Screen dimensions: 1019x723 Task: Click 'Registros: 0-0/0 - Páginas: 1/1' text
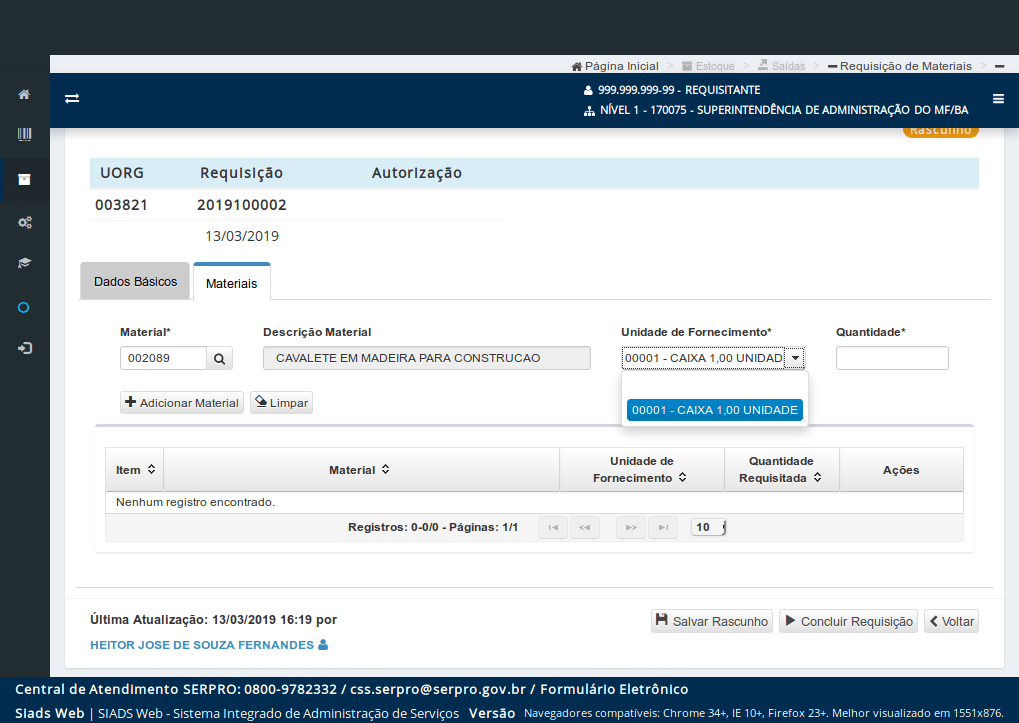pyautogui.click(x=433, y=527)
